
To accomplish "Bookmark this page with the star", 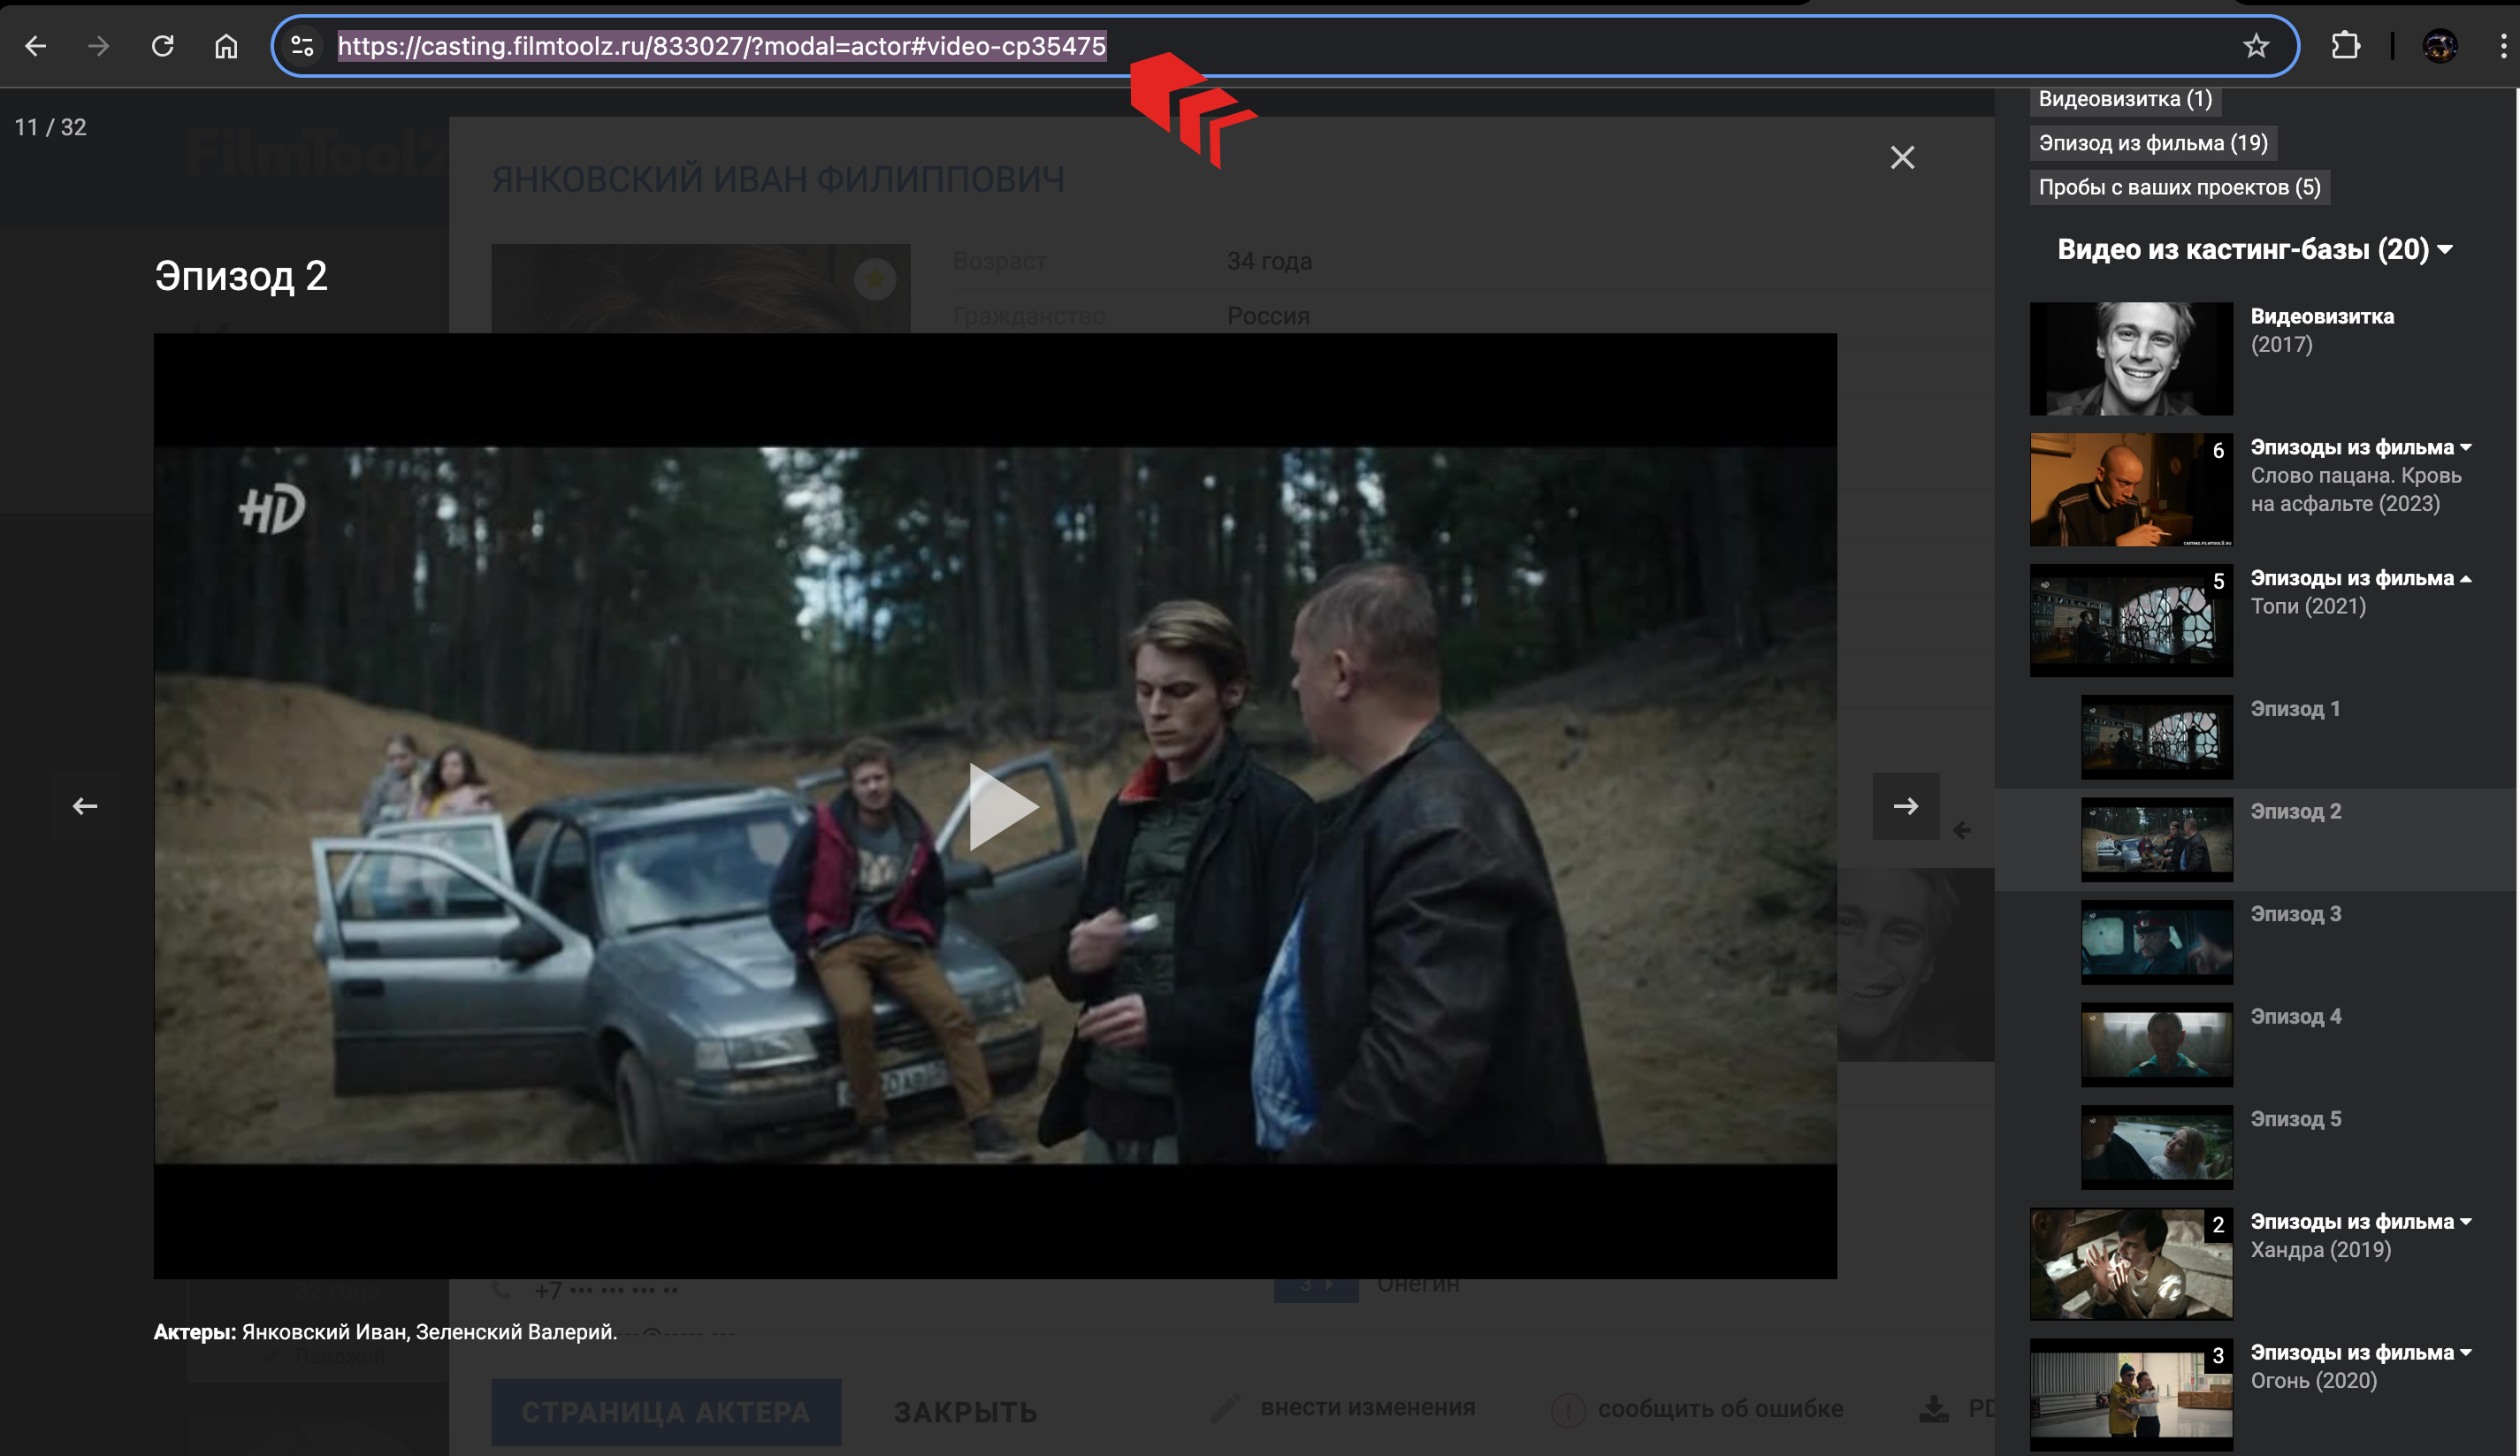I will (2256, 46).
